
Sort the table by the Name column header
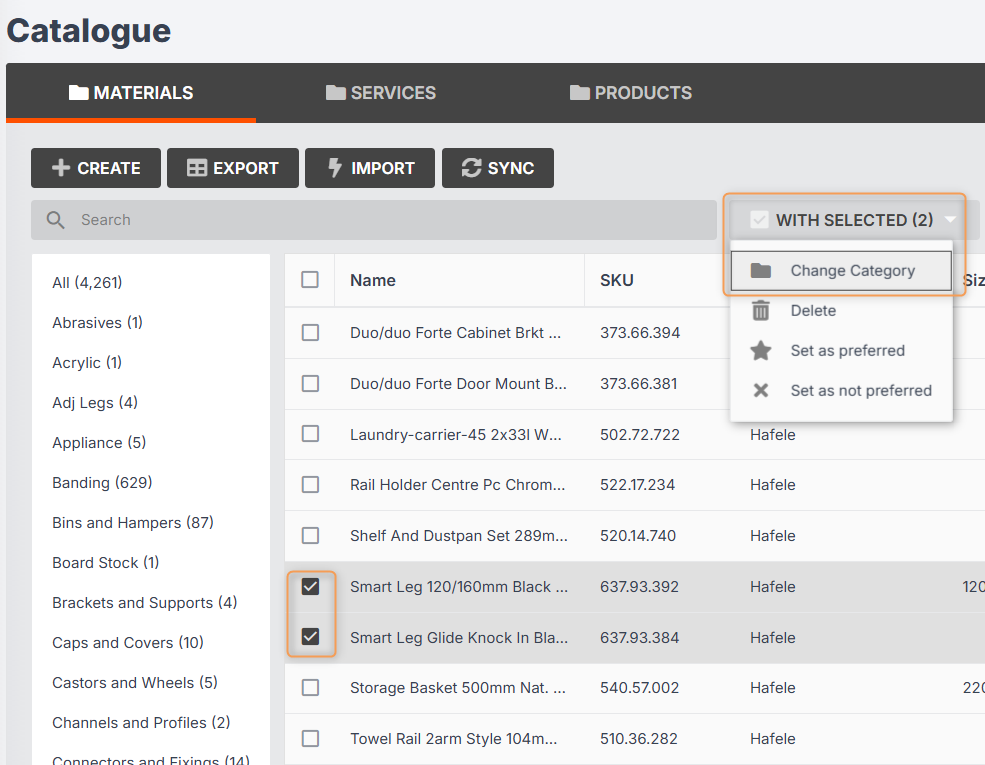373,281
